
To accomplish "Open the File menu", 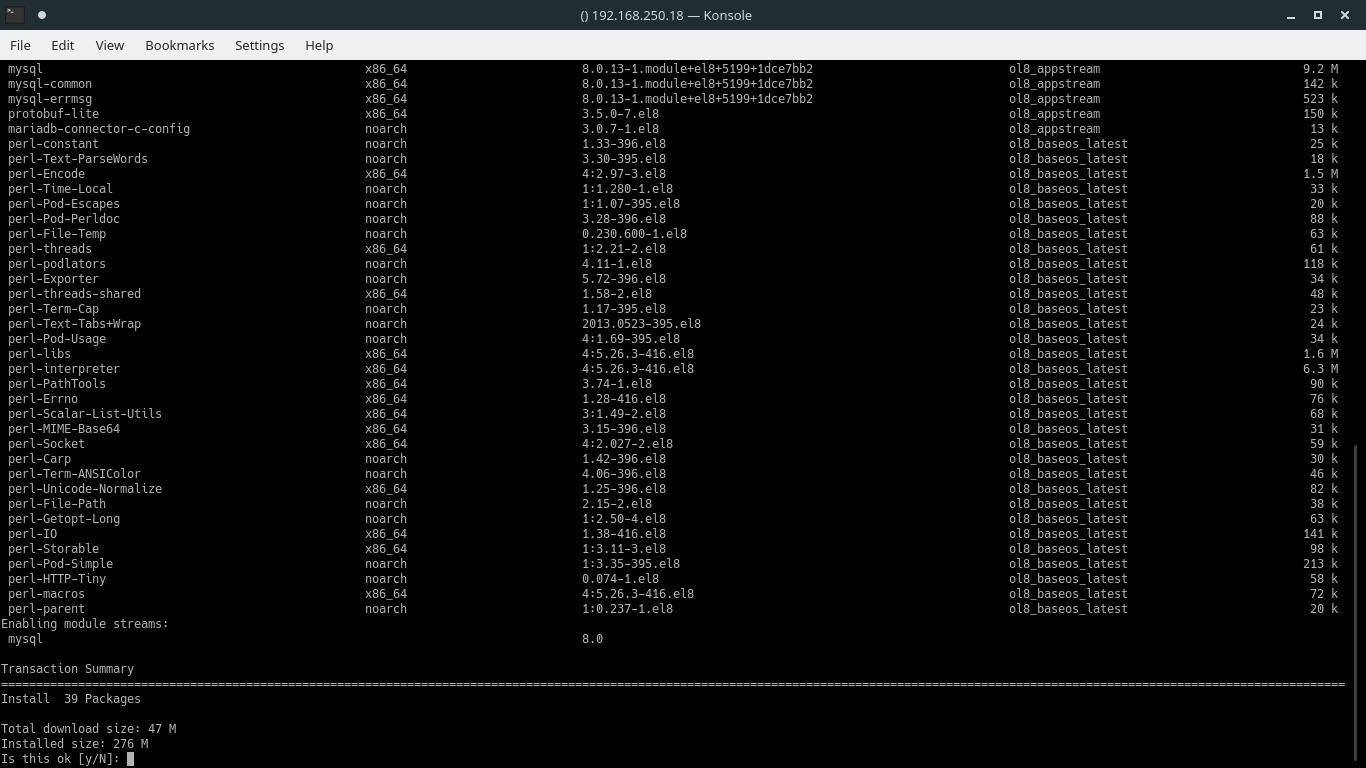I will (20, 45).
